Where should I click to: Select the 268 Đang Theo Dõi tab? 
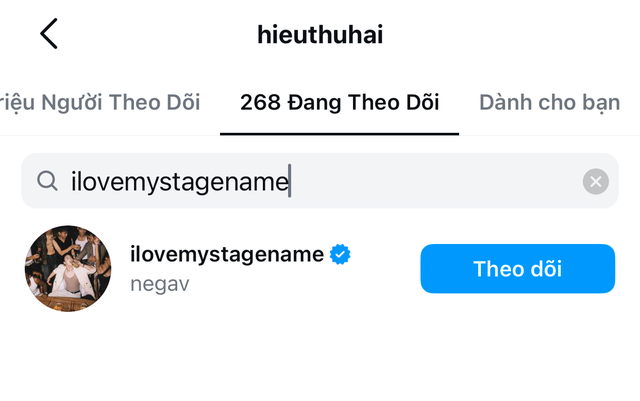[x=339, y=102]
